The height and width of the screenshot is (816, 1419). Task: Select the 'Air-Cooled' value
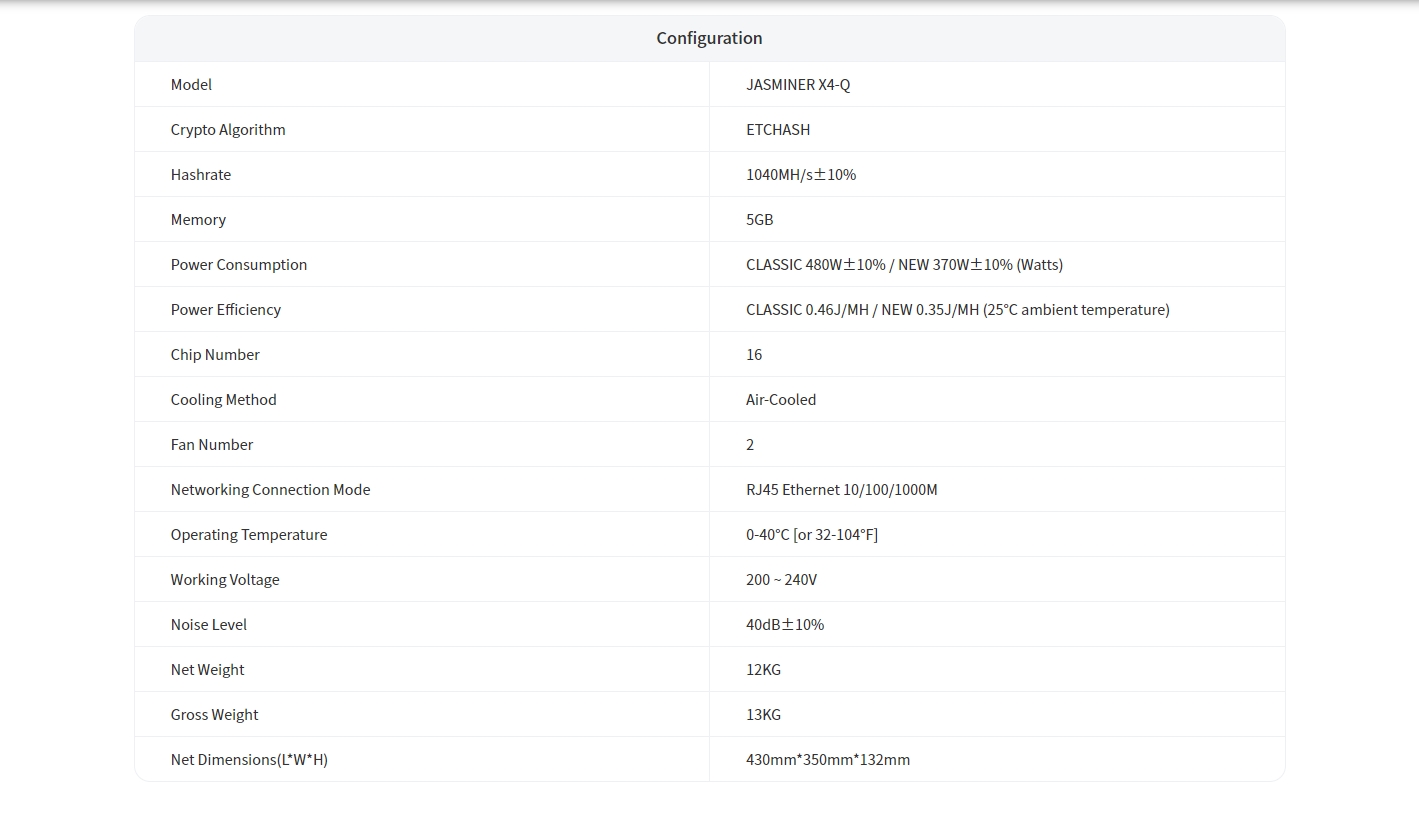[x=781, y=400]
